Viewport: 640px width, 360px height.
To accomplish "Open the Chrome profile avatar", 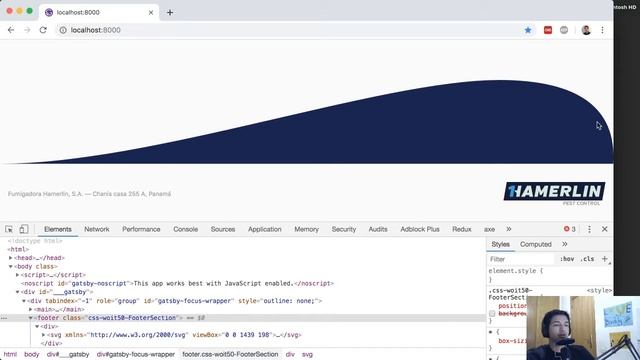I will coord(586,30).
